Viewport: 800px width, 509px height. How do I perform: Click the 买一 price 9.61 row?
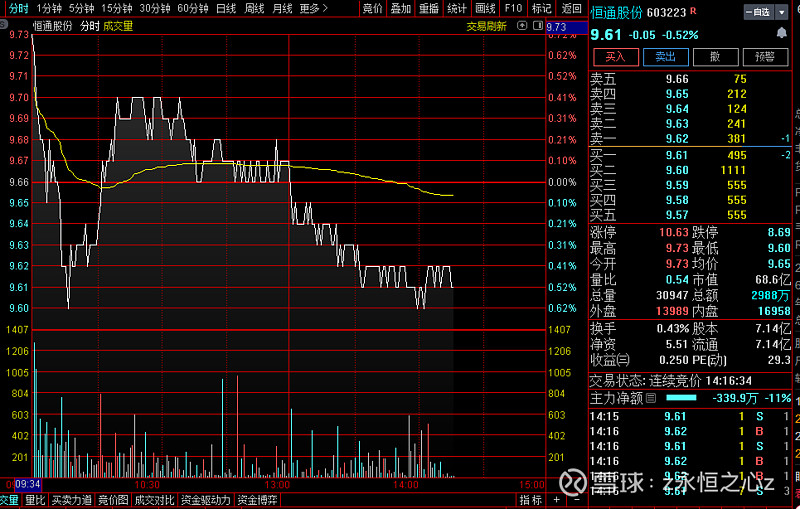point(689,155)
